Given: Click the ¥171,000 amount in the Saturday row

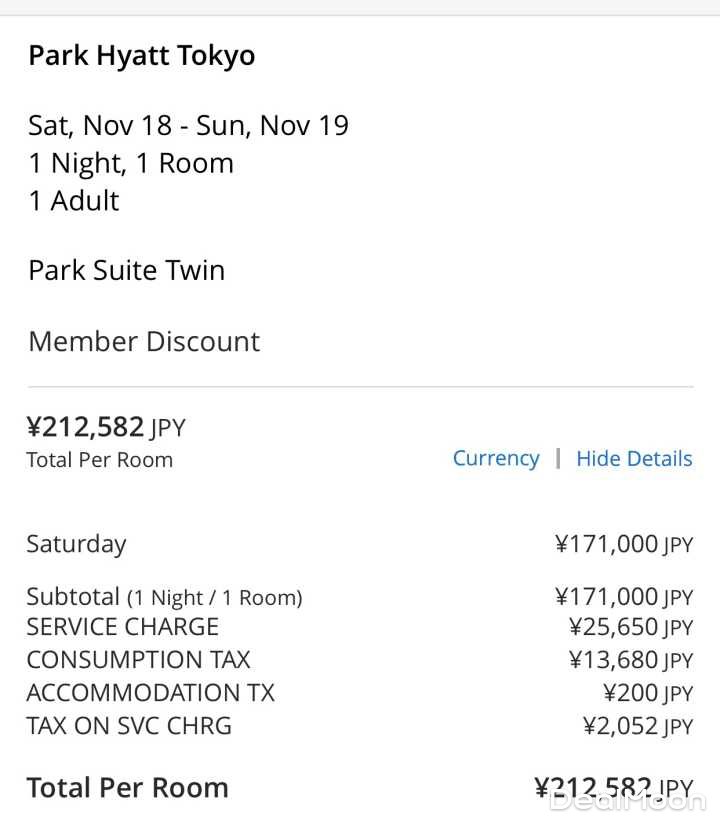Looking at the screenshot, I should (x=623, y=544).
